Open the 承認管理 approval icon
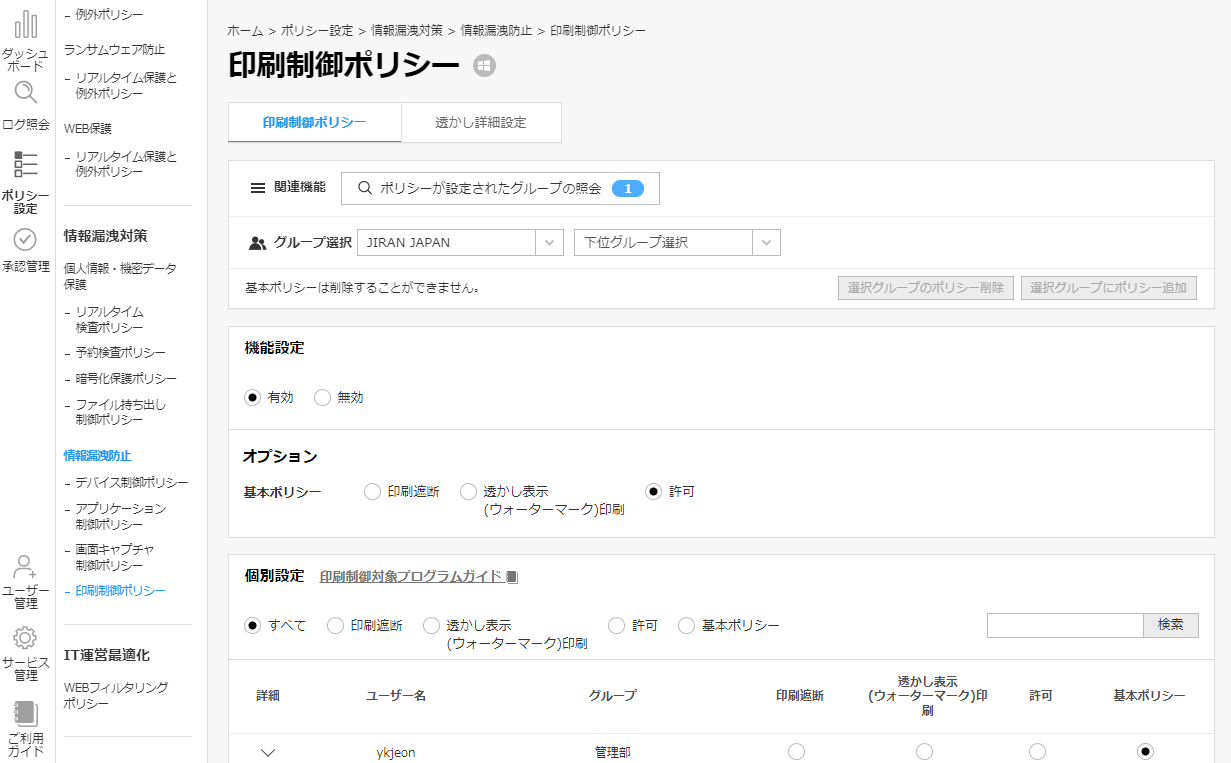 [x=25, y=240]
